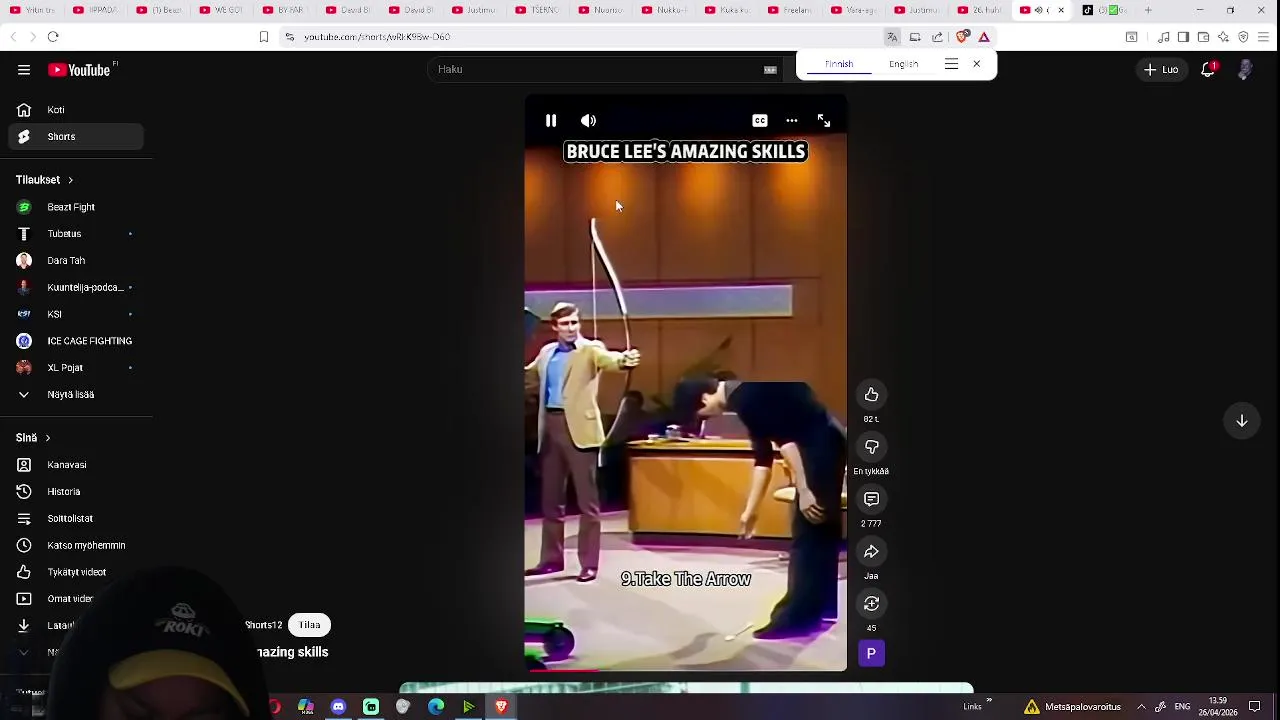Show hidden system tray icons
The width and height of the screenshot is (1280, 720).
tap(1141, 707)
